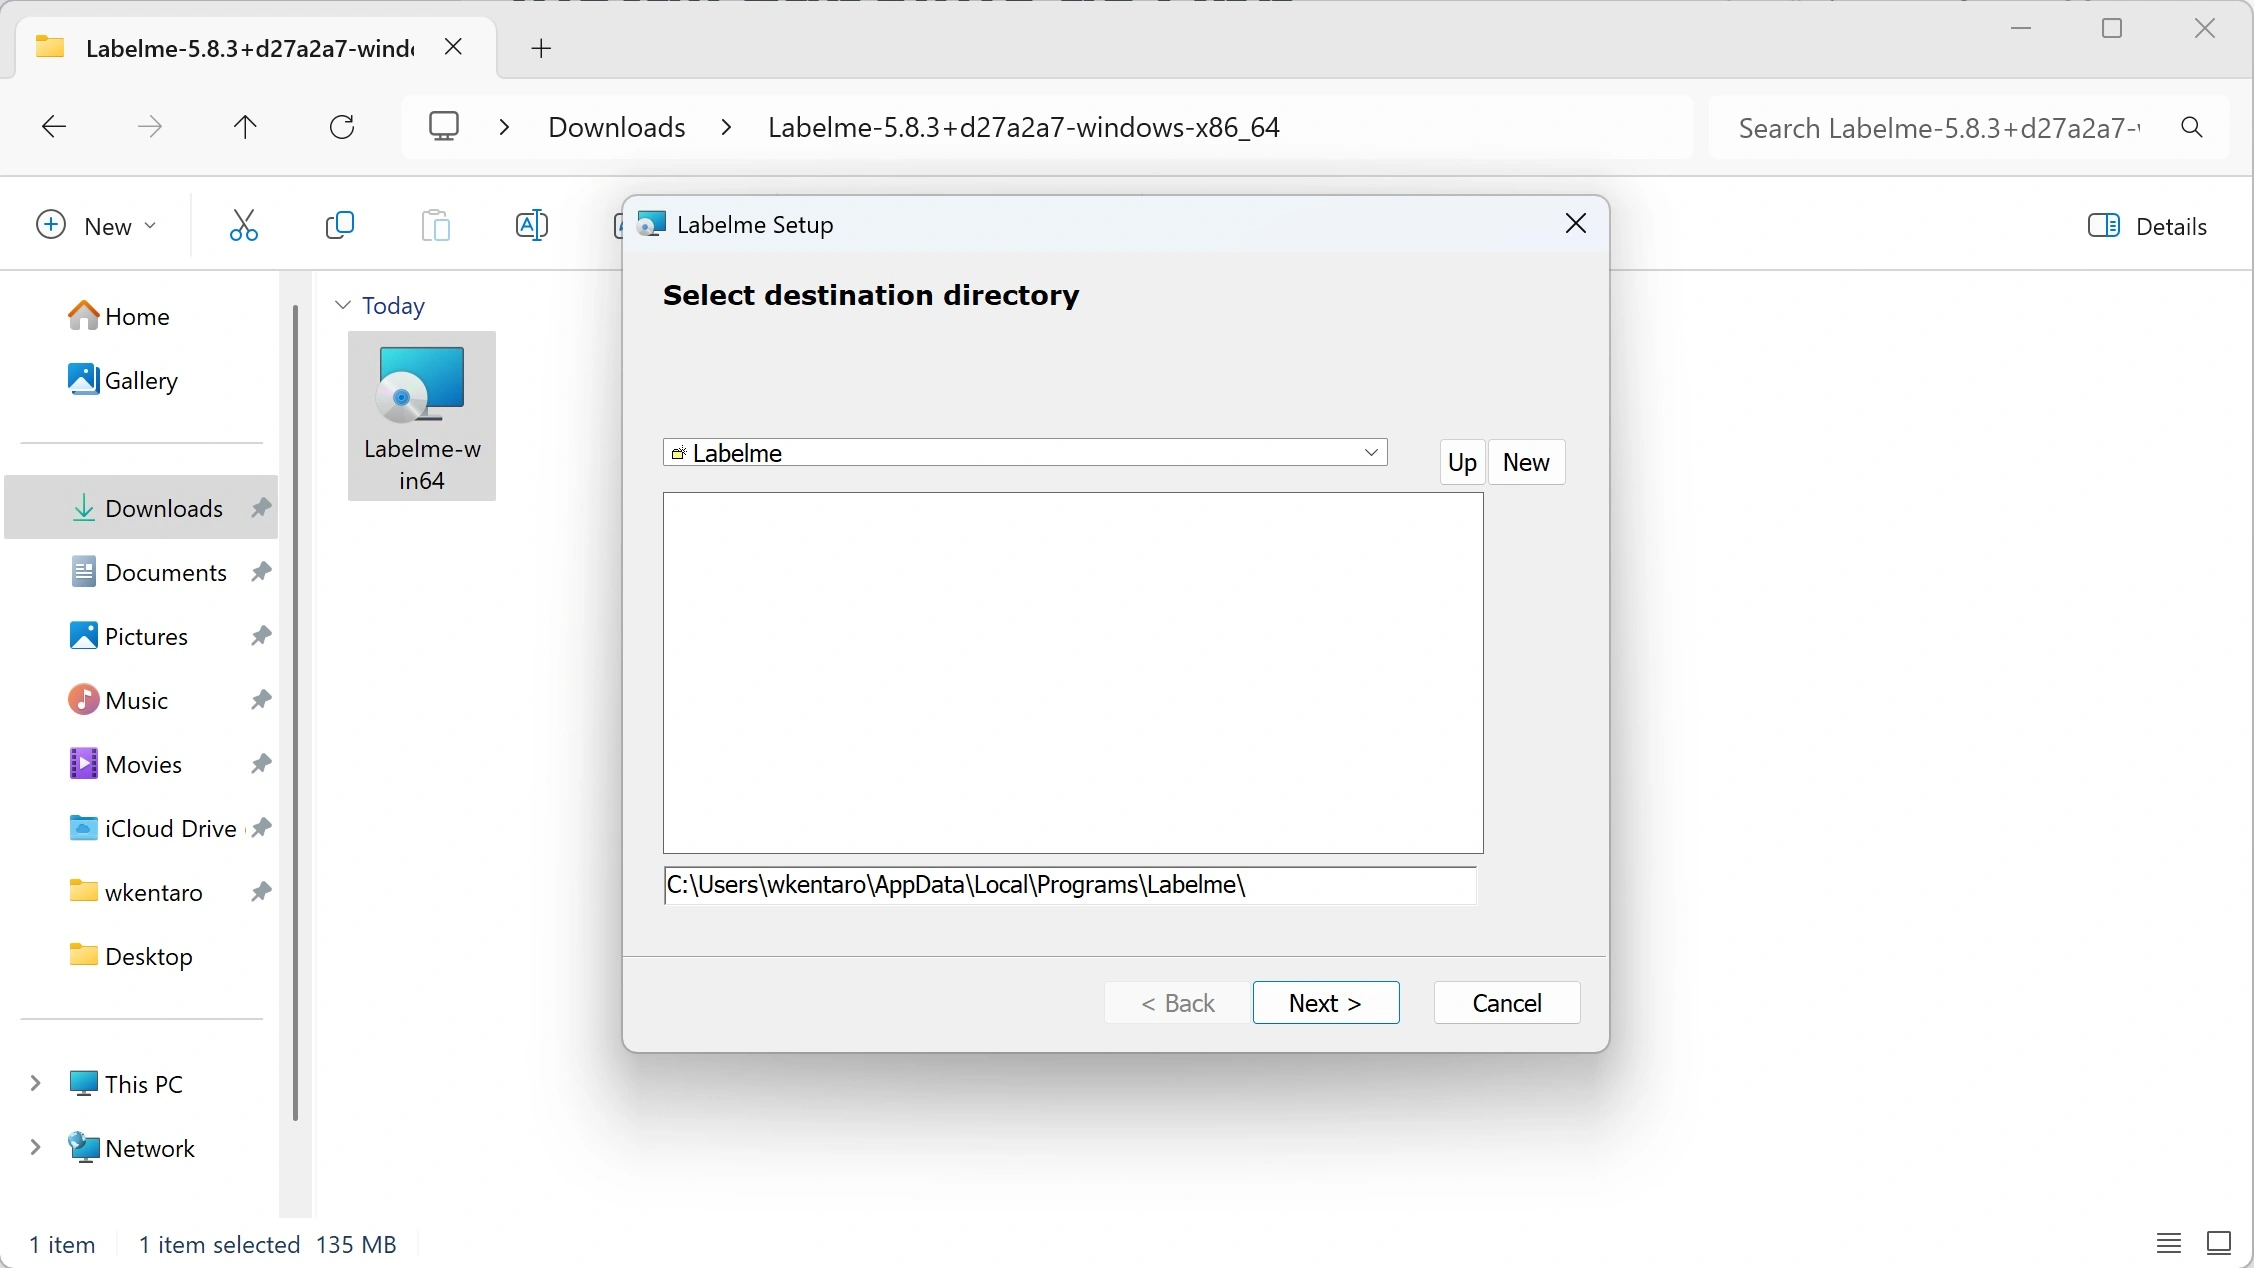Viewport: 2254px width, 1268px height.
Task: Go back in File Explorer
Action: pyautogui.click(x=54, y=127)
